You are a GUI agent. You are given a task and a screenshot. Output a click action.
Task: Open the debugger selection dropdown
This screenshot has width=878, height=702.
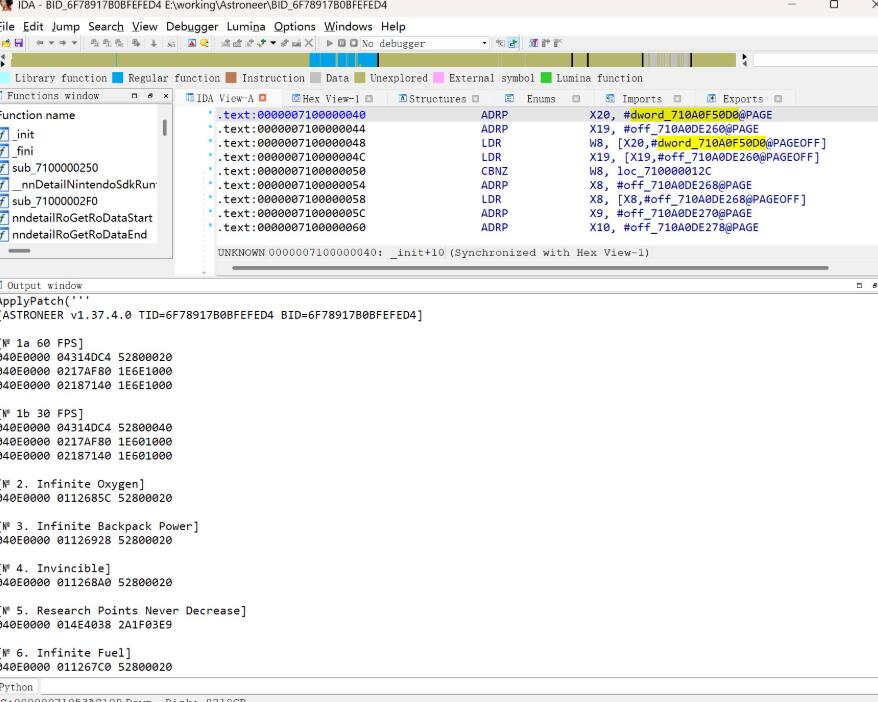coord(485,44)
